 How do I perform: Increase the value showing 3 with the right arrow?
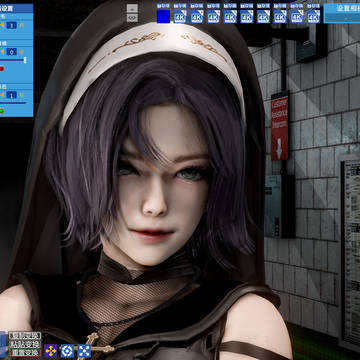(x=21, y=25)
